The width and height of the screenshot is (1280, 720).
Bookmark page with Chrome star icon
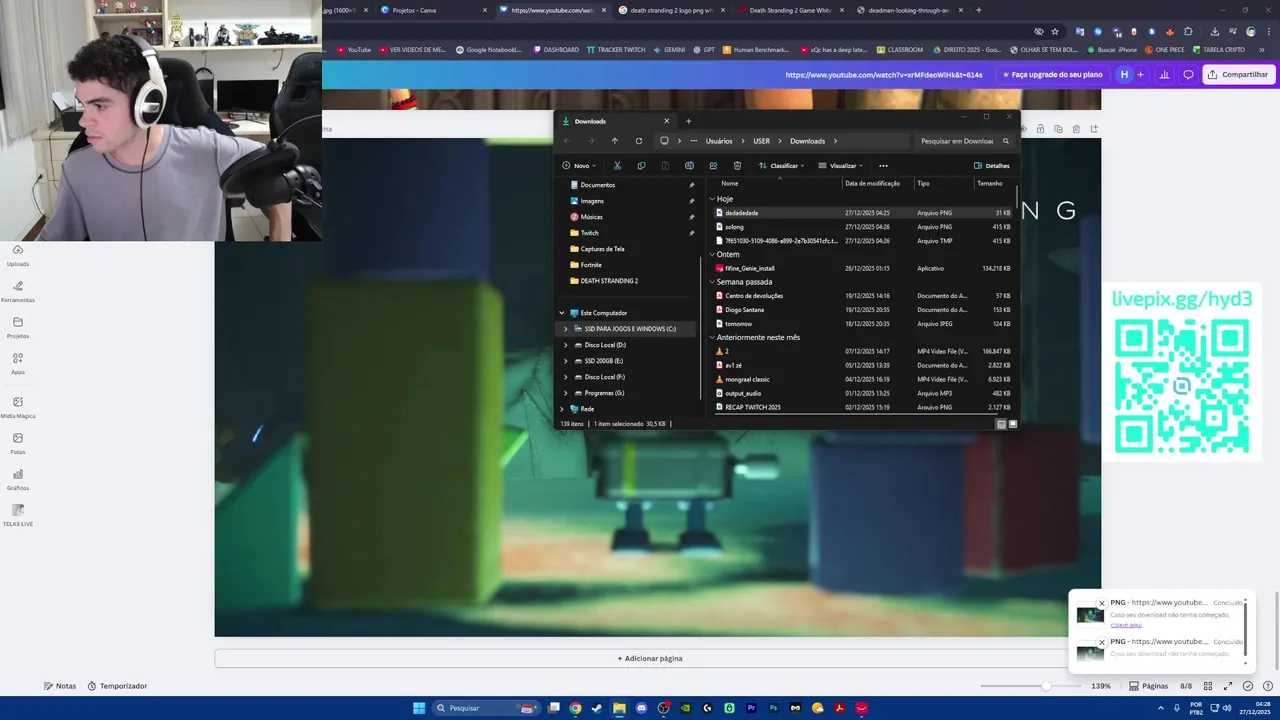click(x=1055, y=31)
